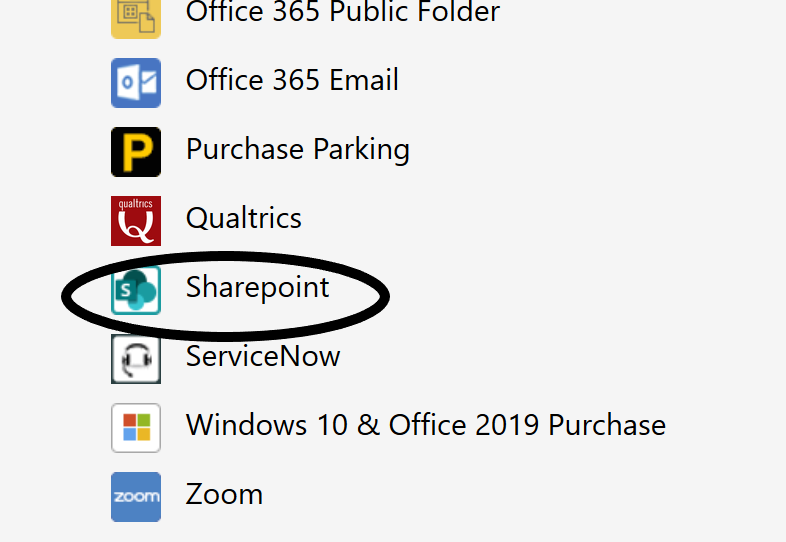Click the yellow P Purchase Parking icon

click(x=135, y=151)
